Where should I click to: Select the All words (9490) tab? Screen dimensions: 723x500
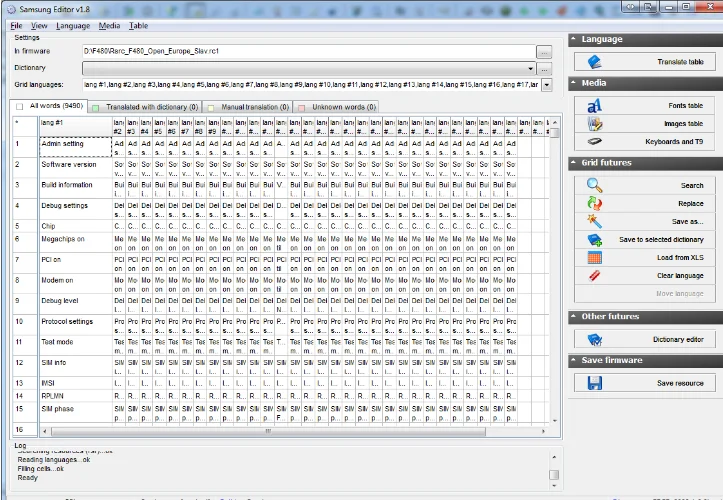coord(49,106)
